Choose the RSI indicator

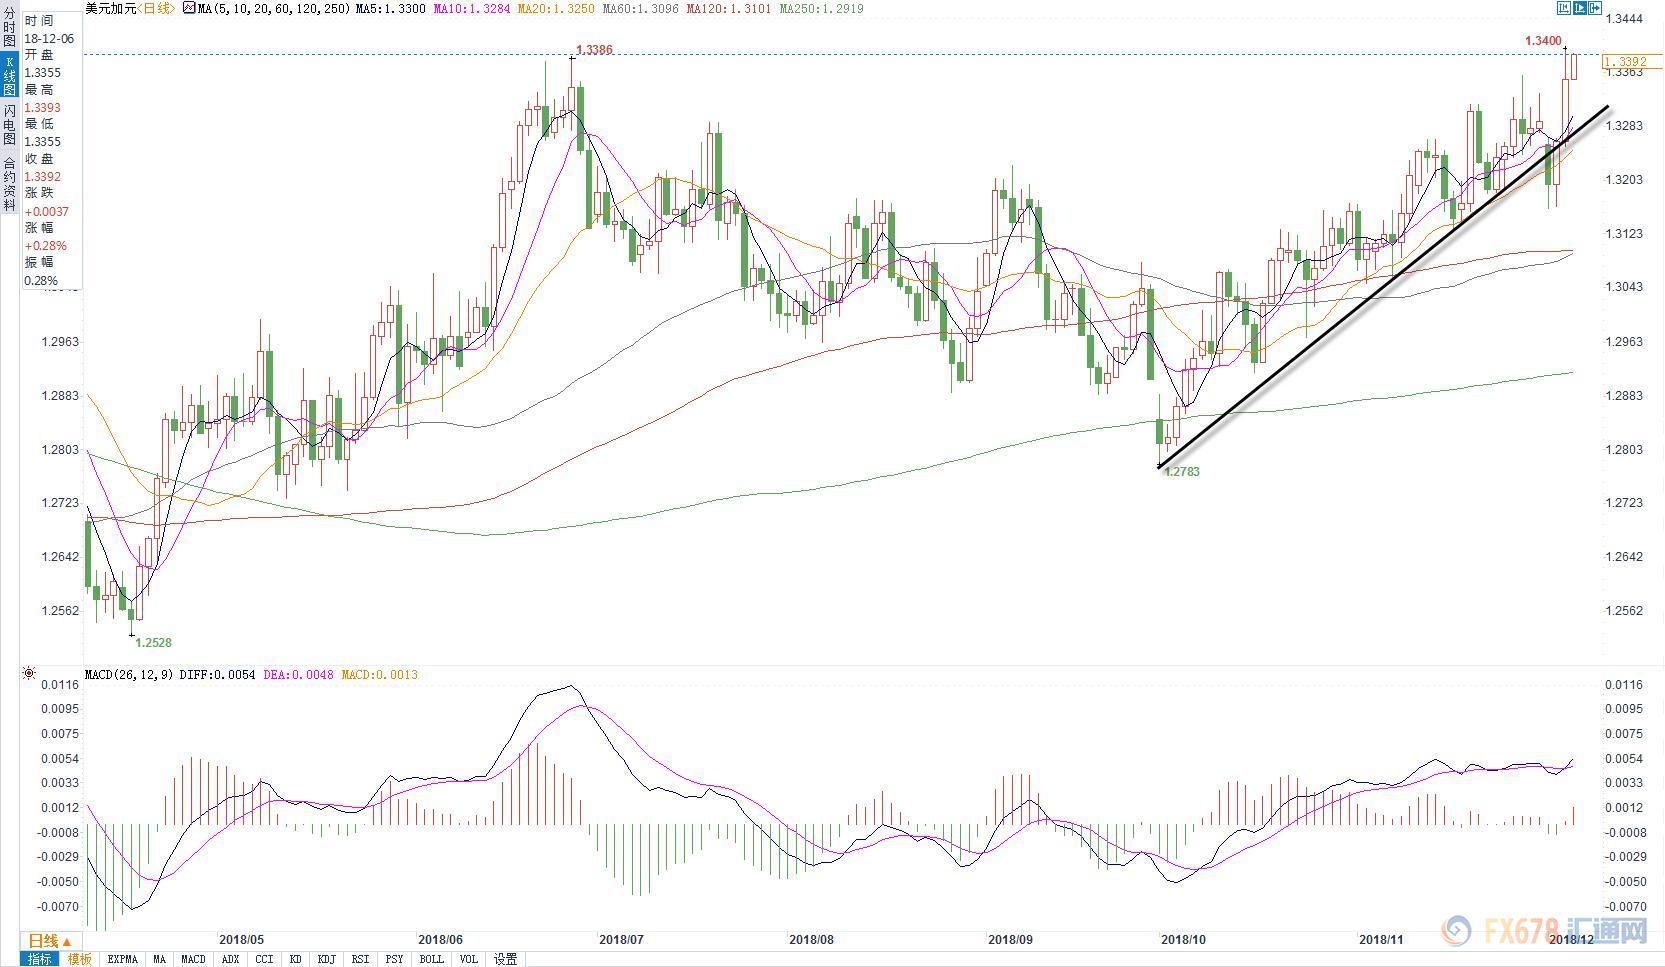(361, 959)
